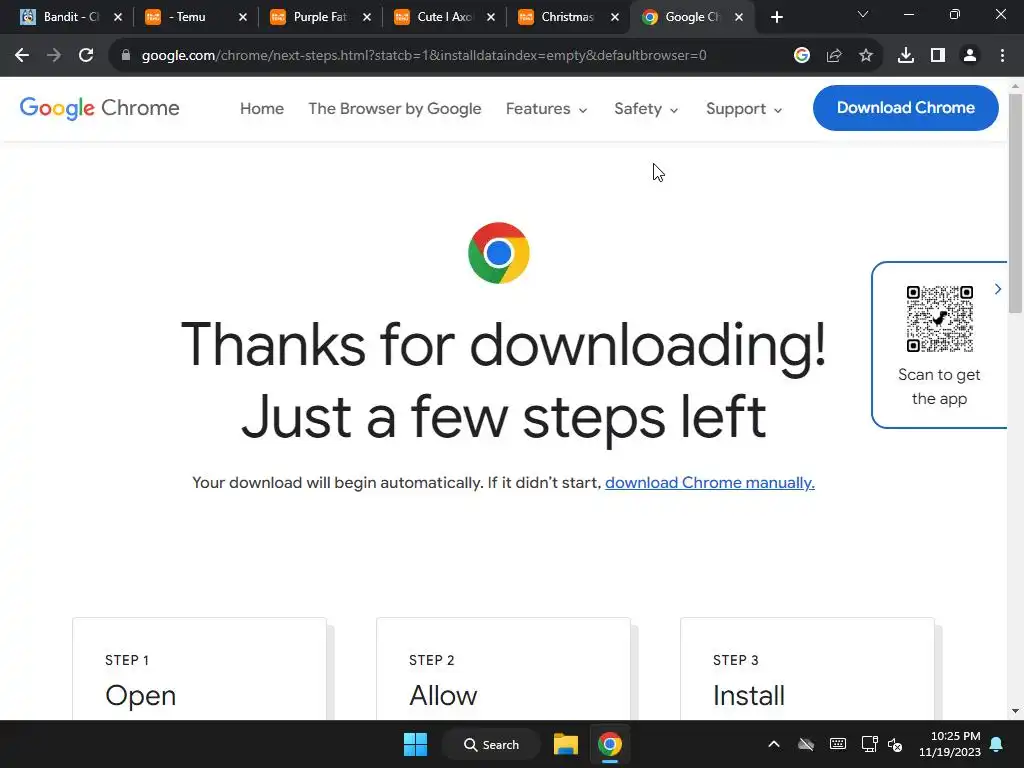The height and width of the screenshot is (768, 1024).
Task: Click the STEP 2 Allow card
Action: (504, 669)
